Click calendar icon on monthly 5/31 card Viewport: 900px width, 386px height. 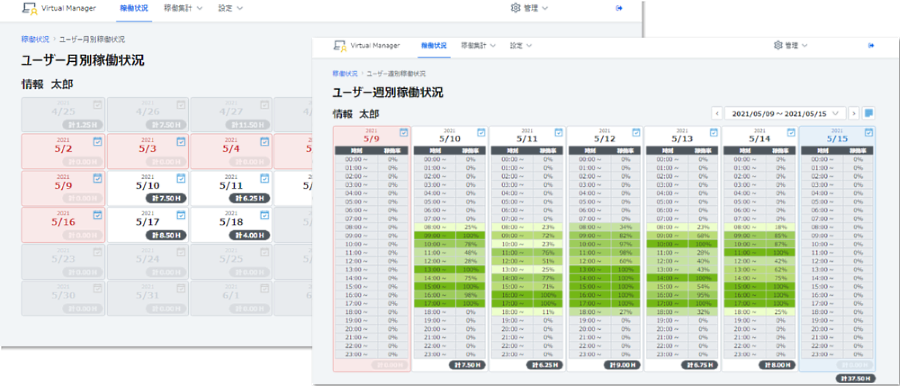[181, 288]
